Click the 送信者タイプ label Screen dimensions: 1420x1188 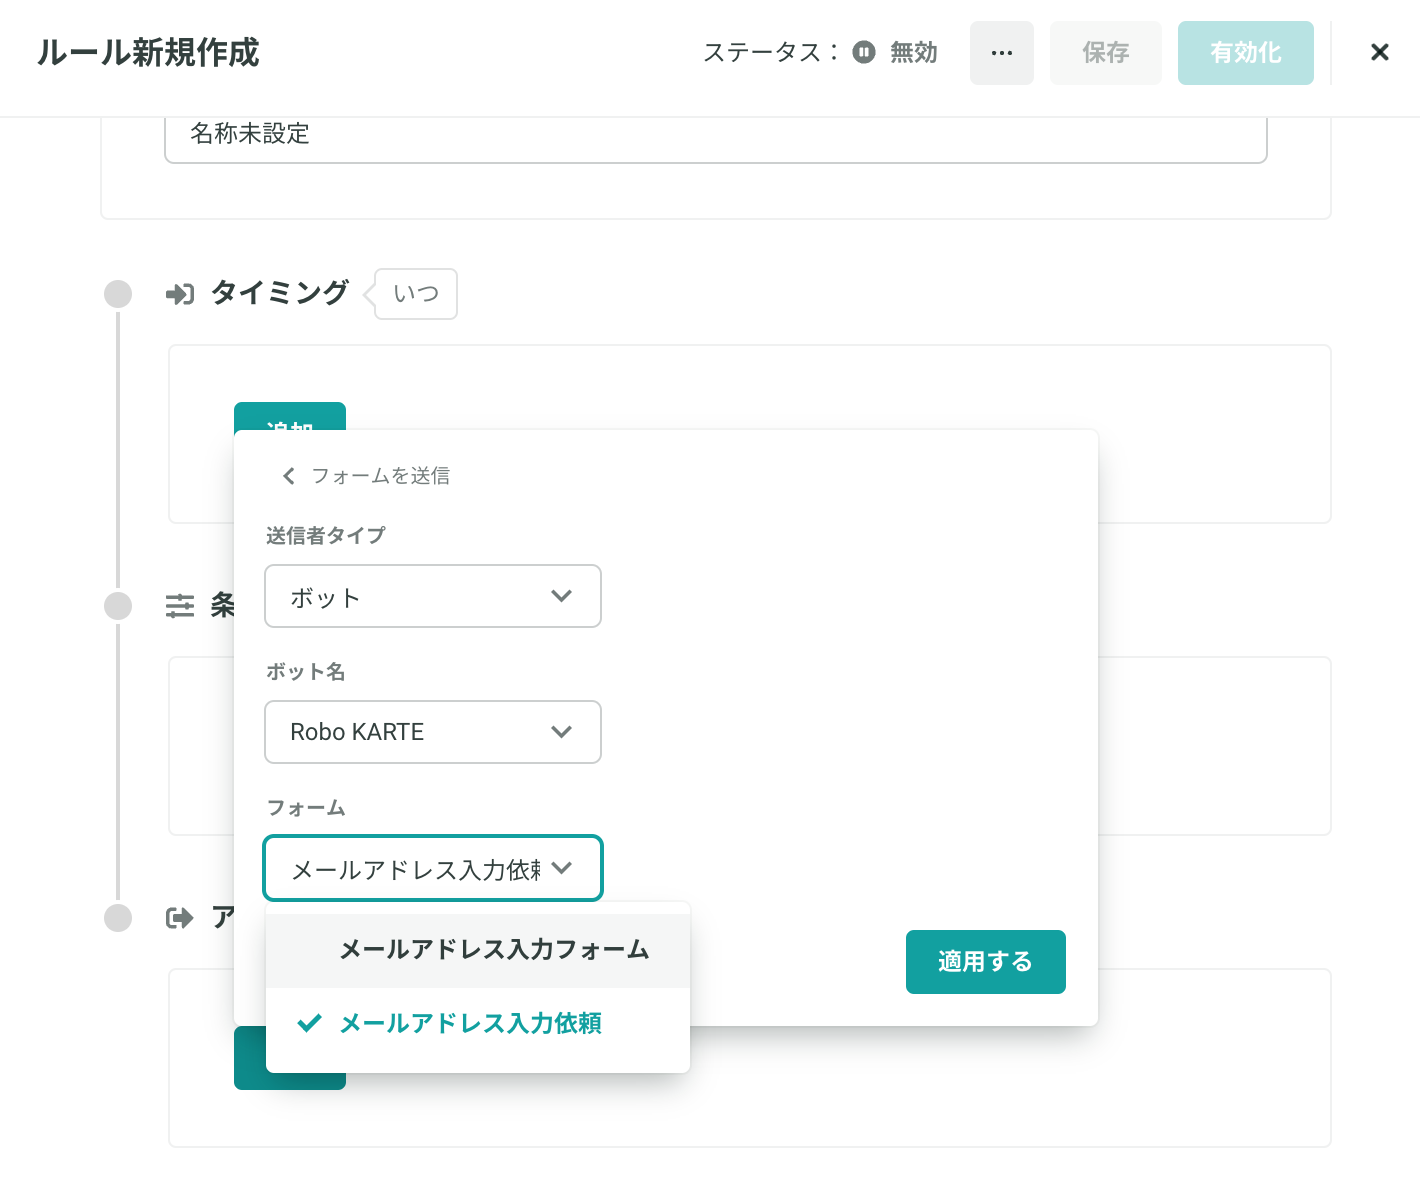325,535
